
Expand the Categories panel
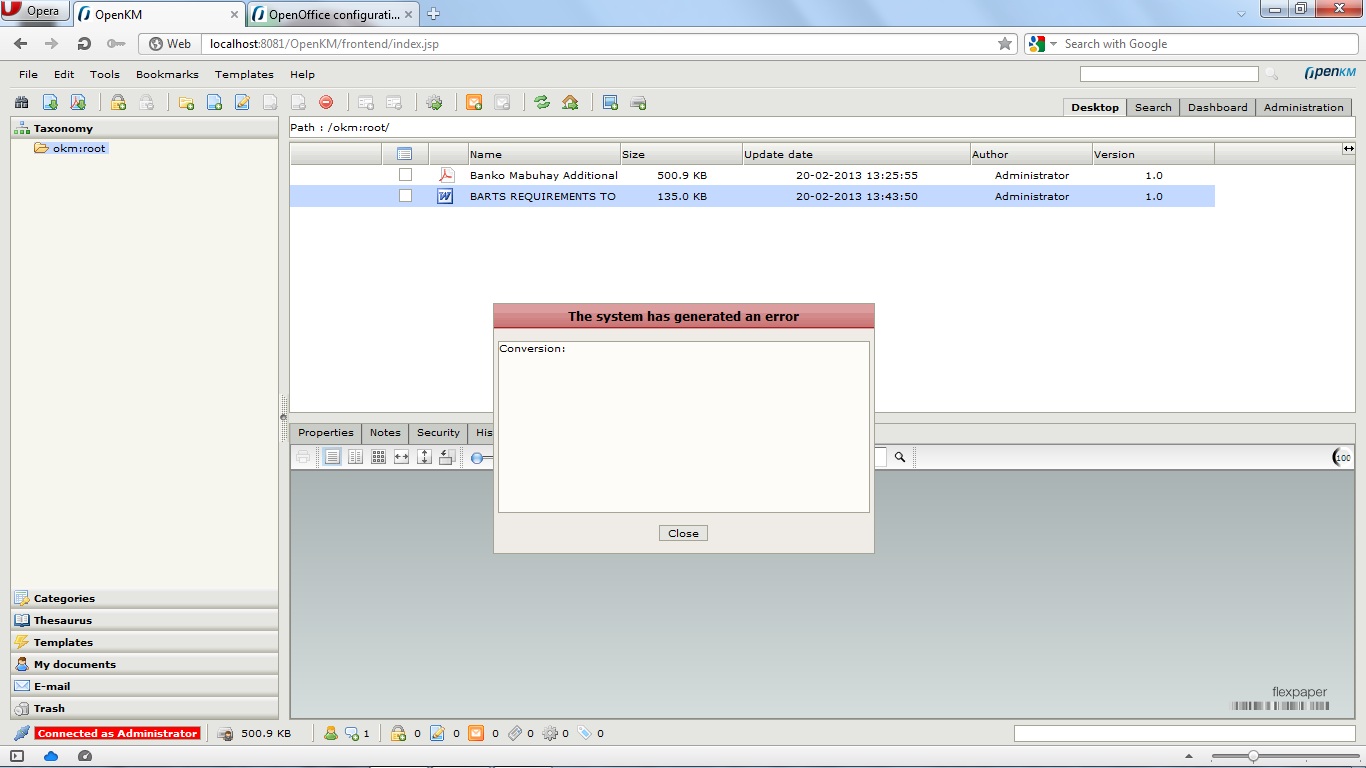coord(64,598)
